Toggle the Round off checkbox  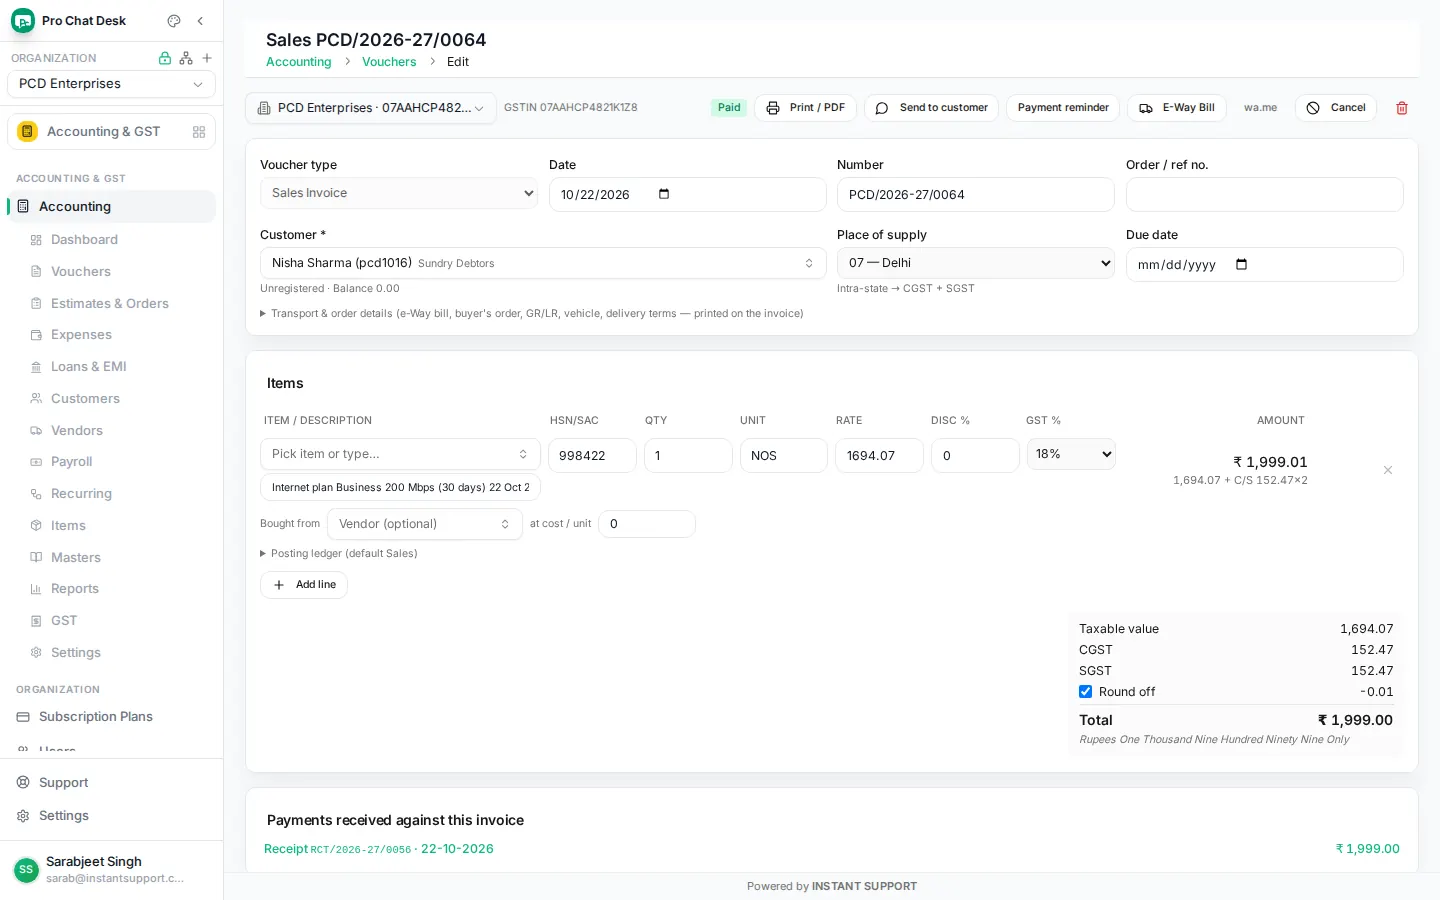(1085, 692)
